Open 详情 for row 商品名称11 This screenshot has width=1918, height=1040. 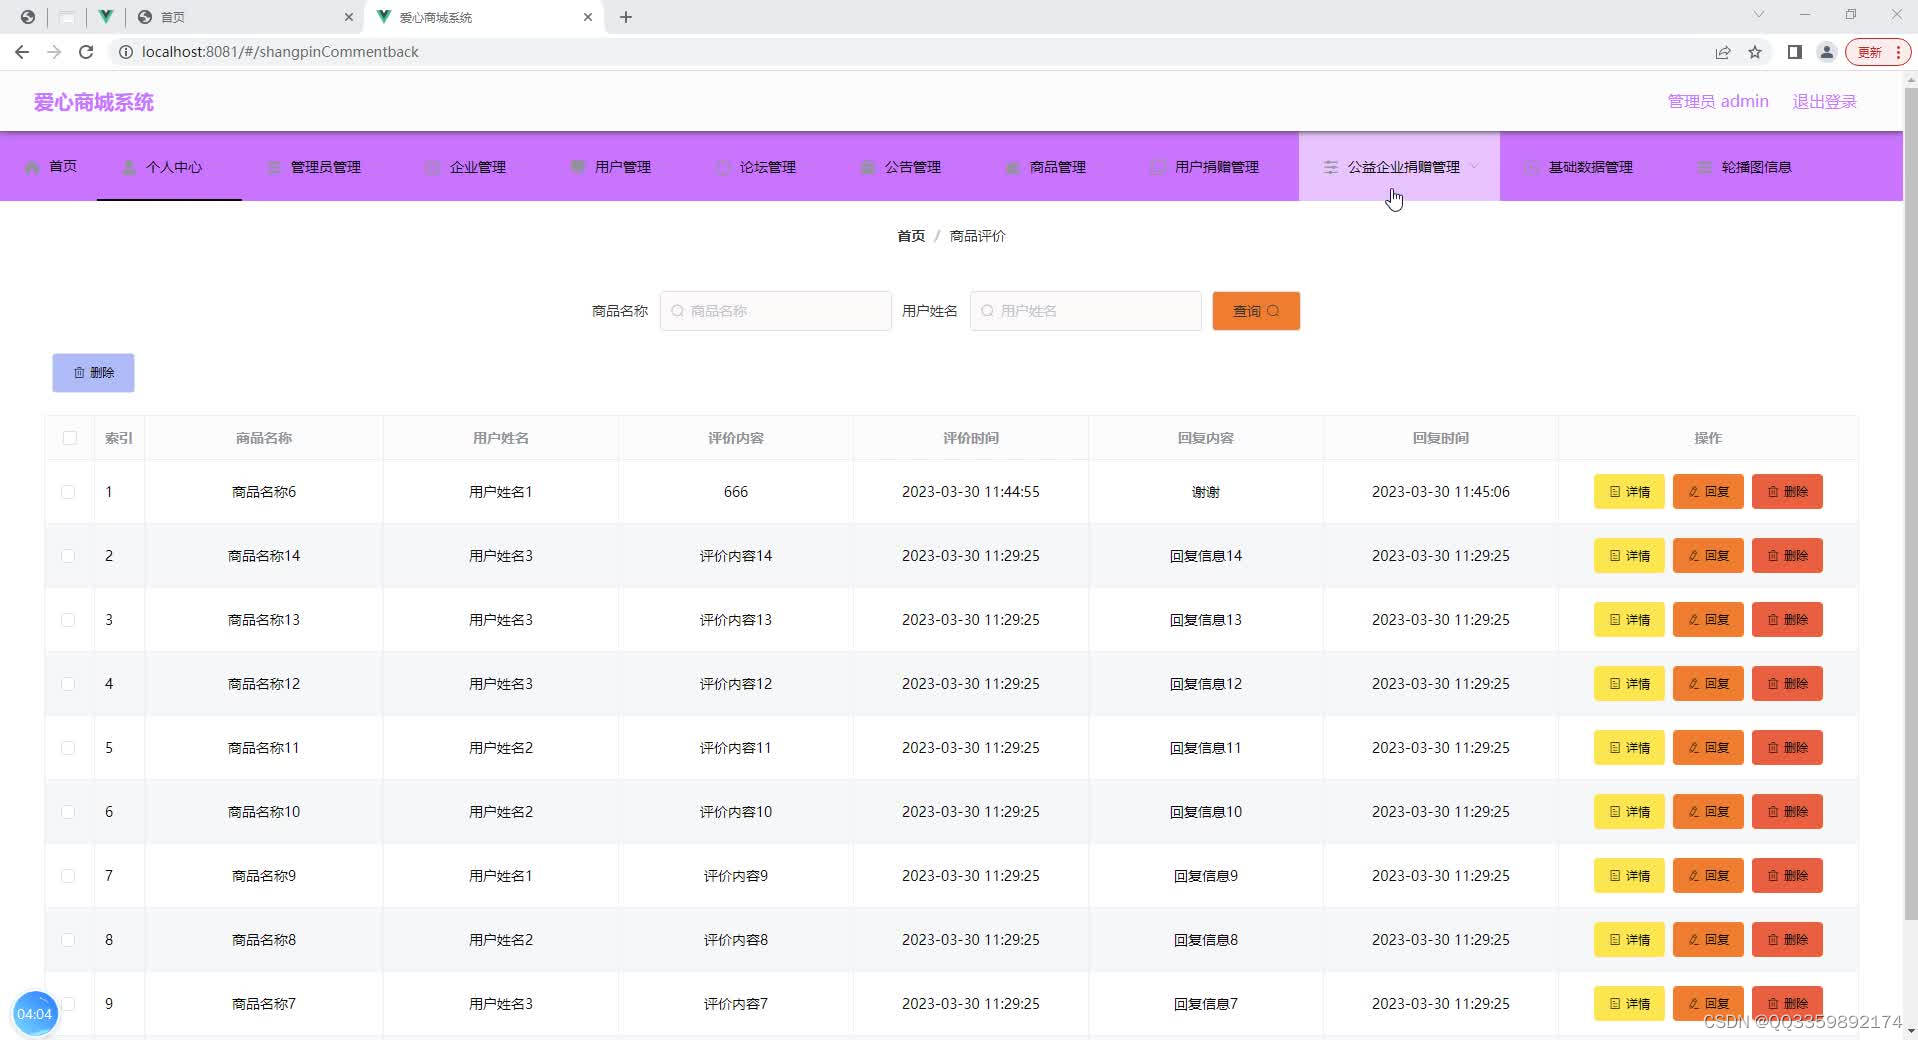pyautogui.click(x=1629, y=747)
